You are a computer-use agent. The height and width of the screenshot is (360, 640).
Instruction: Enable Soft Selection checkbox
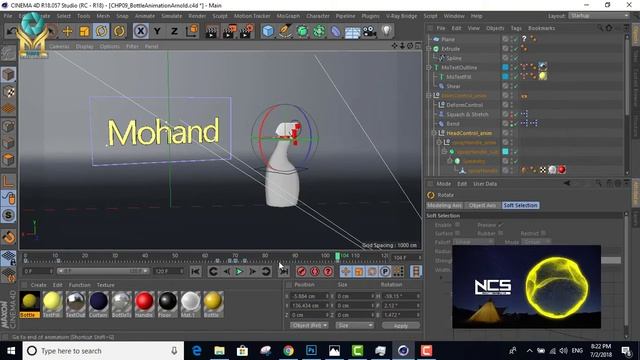click(x=458, y=224)
